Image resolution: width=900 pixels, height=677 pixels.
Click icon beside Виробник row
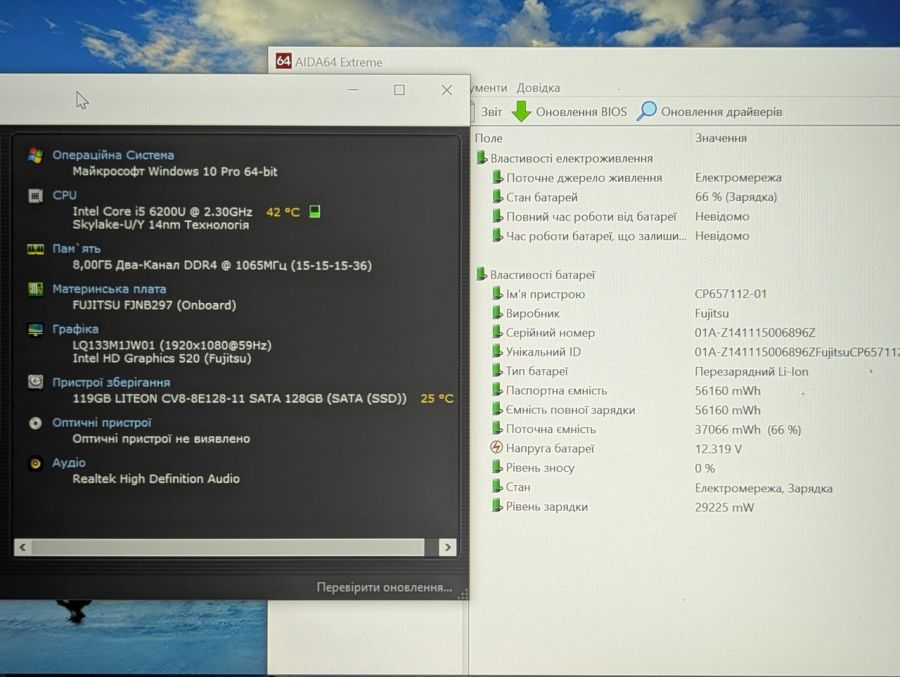497,313
